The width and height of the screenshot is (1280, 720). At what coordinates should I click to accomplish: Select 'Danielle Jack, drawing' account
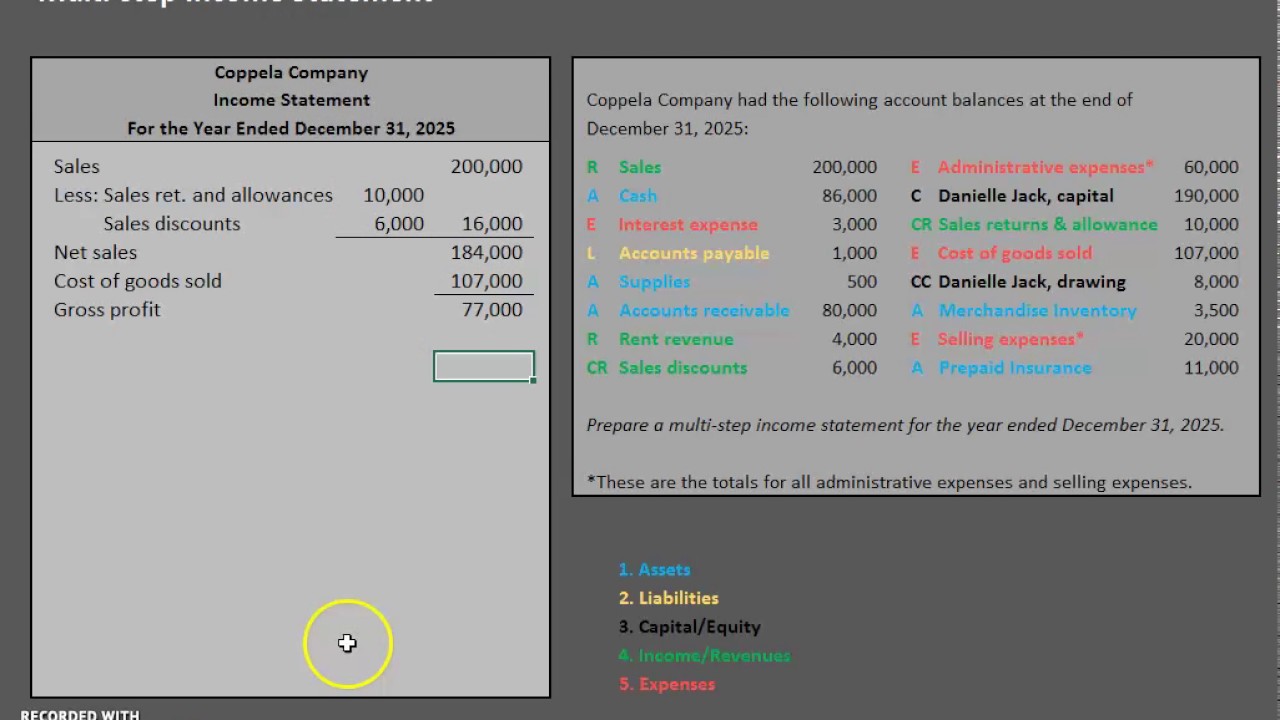click(1031, 281)
